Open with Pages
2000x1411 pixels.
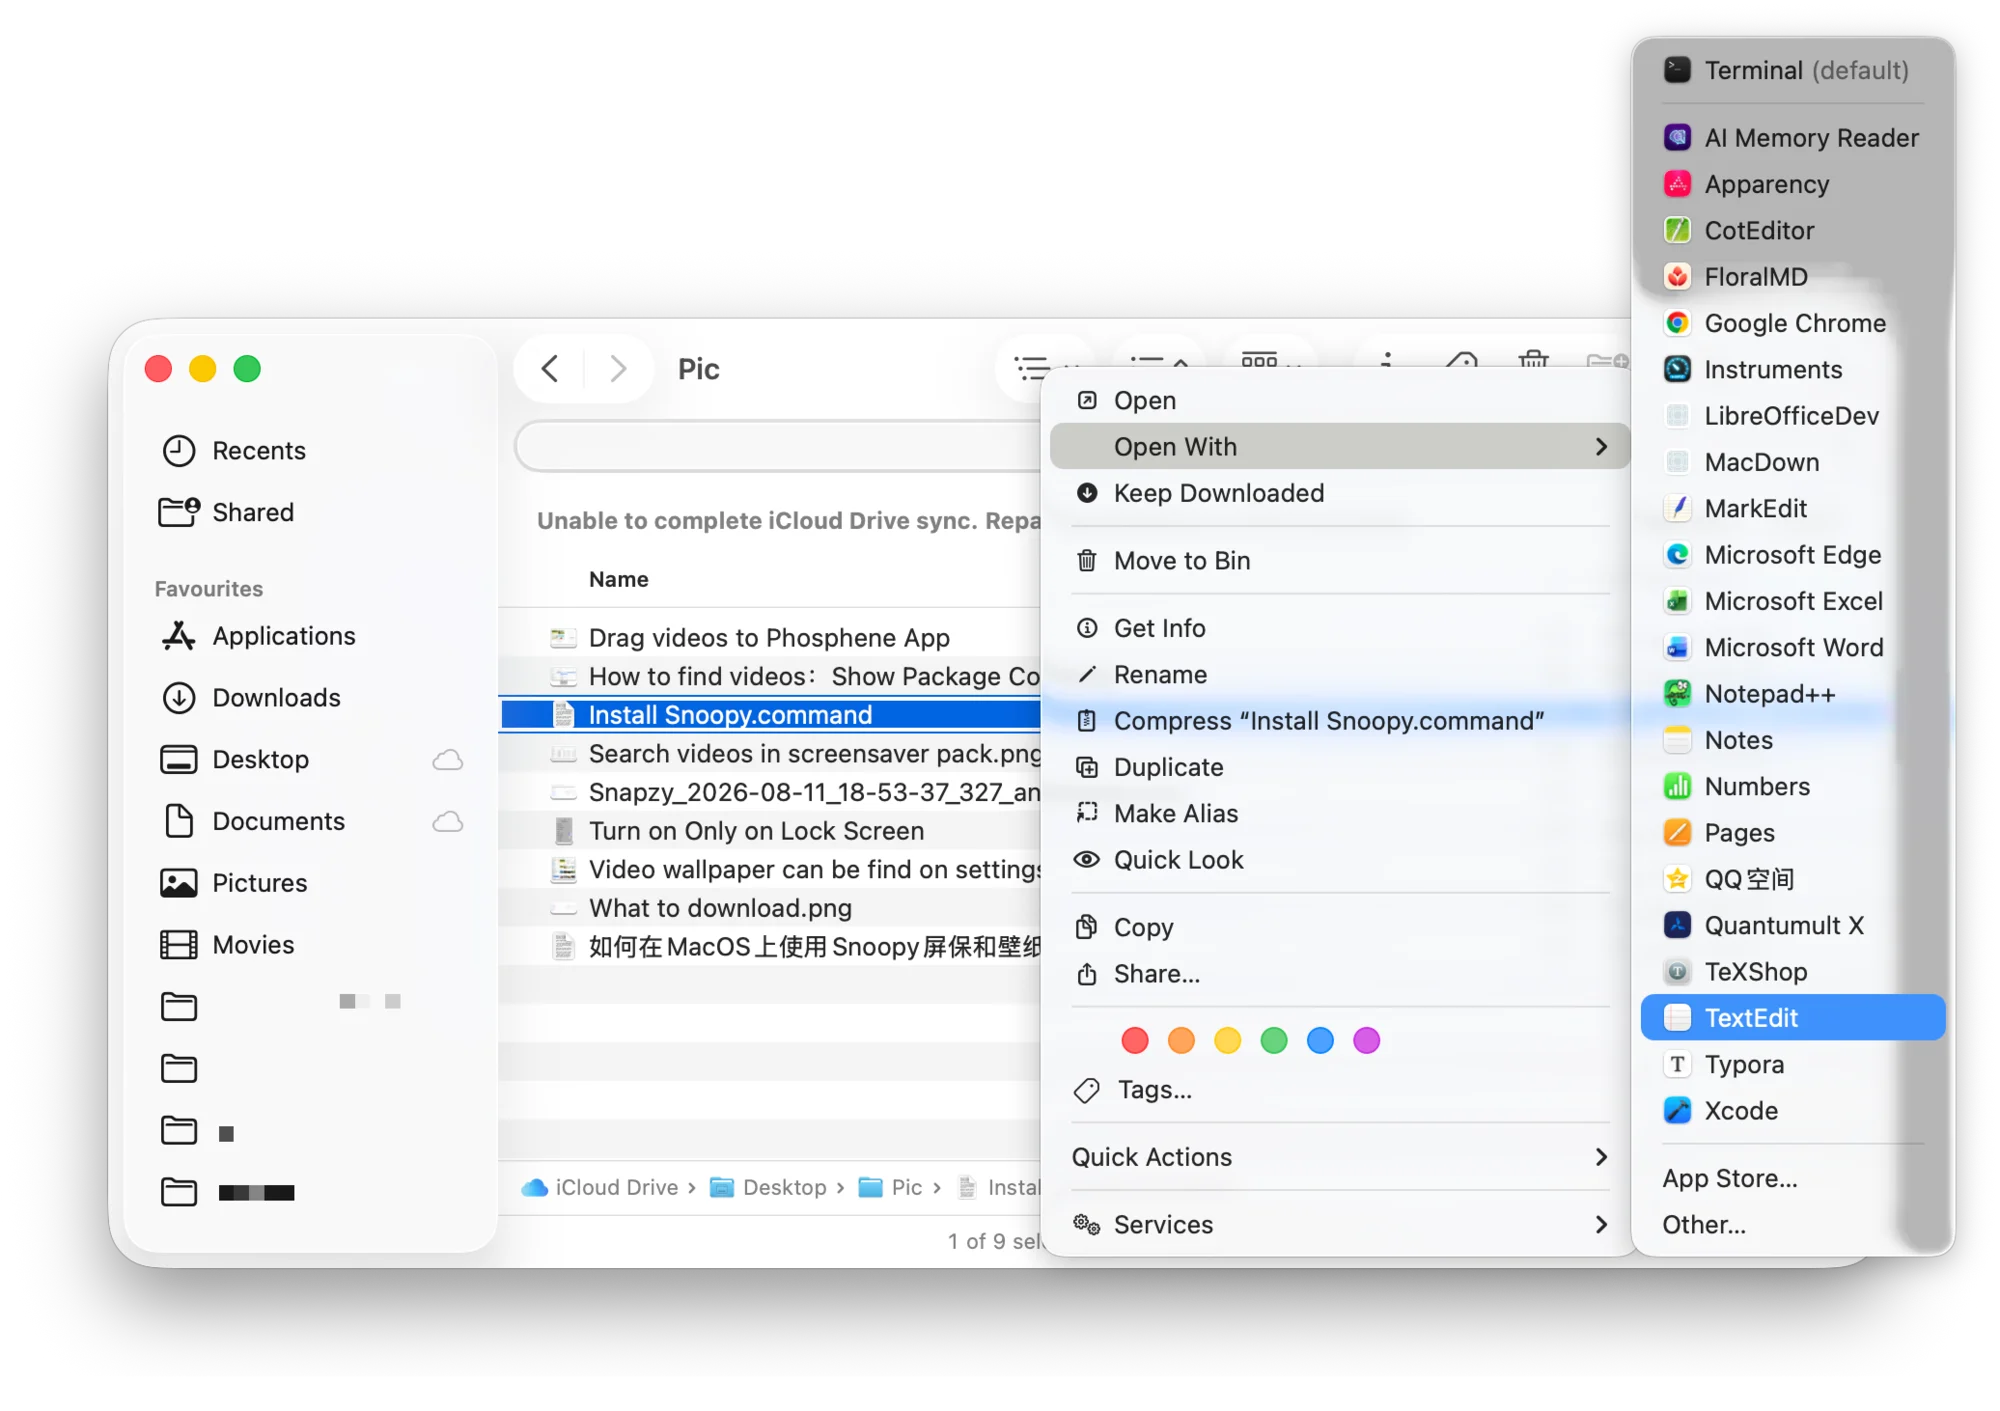tap(1792, 832)
